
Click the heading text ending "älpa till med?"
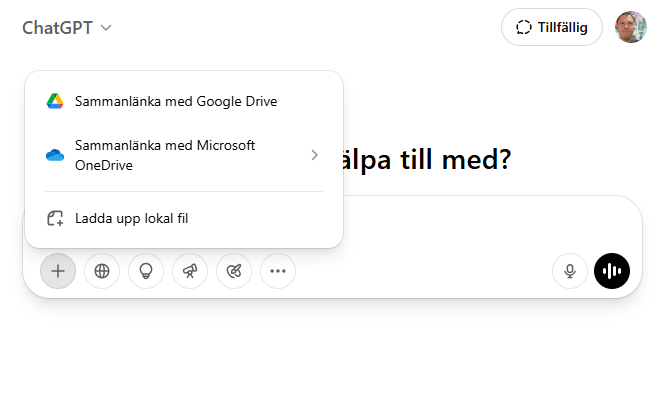tap(427, 159)
